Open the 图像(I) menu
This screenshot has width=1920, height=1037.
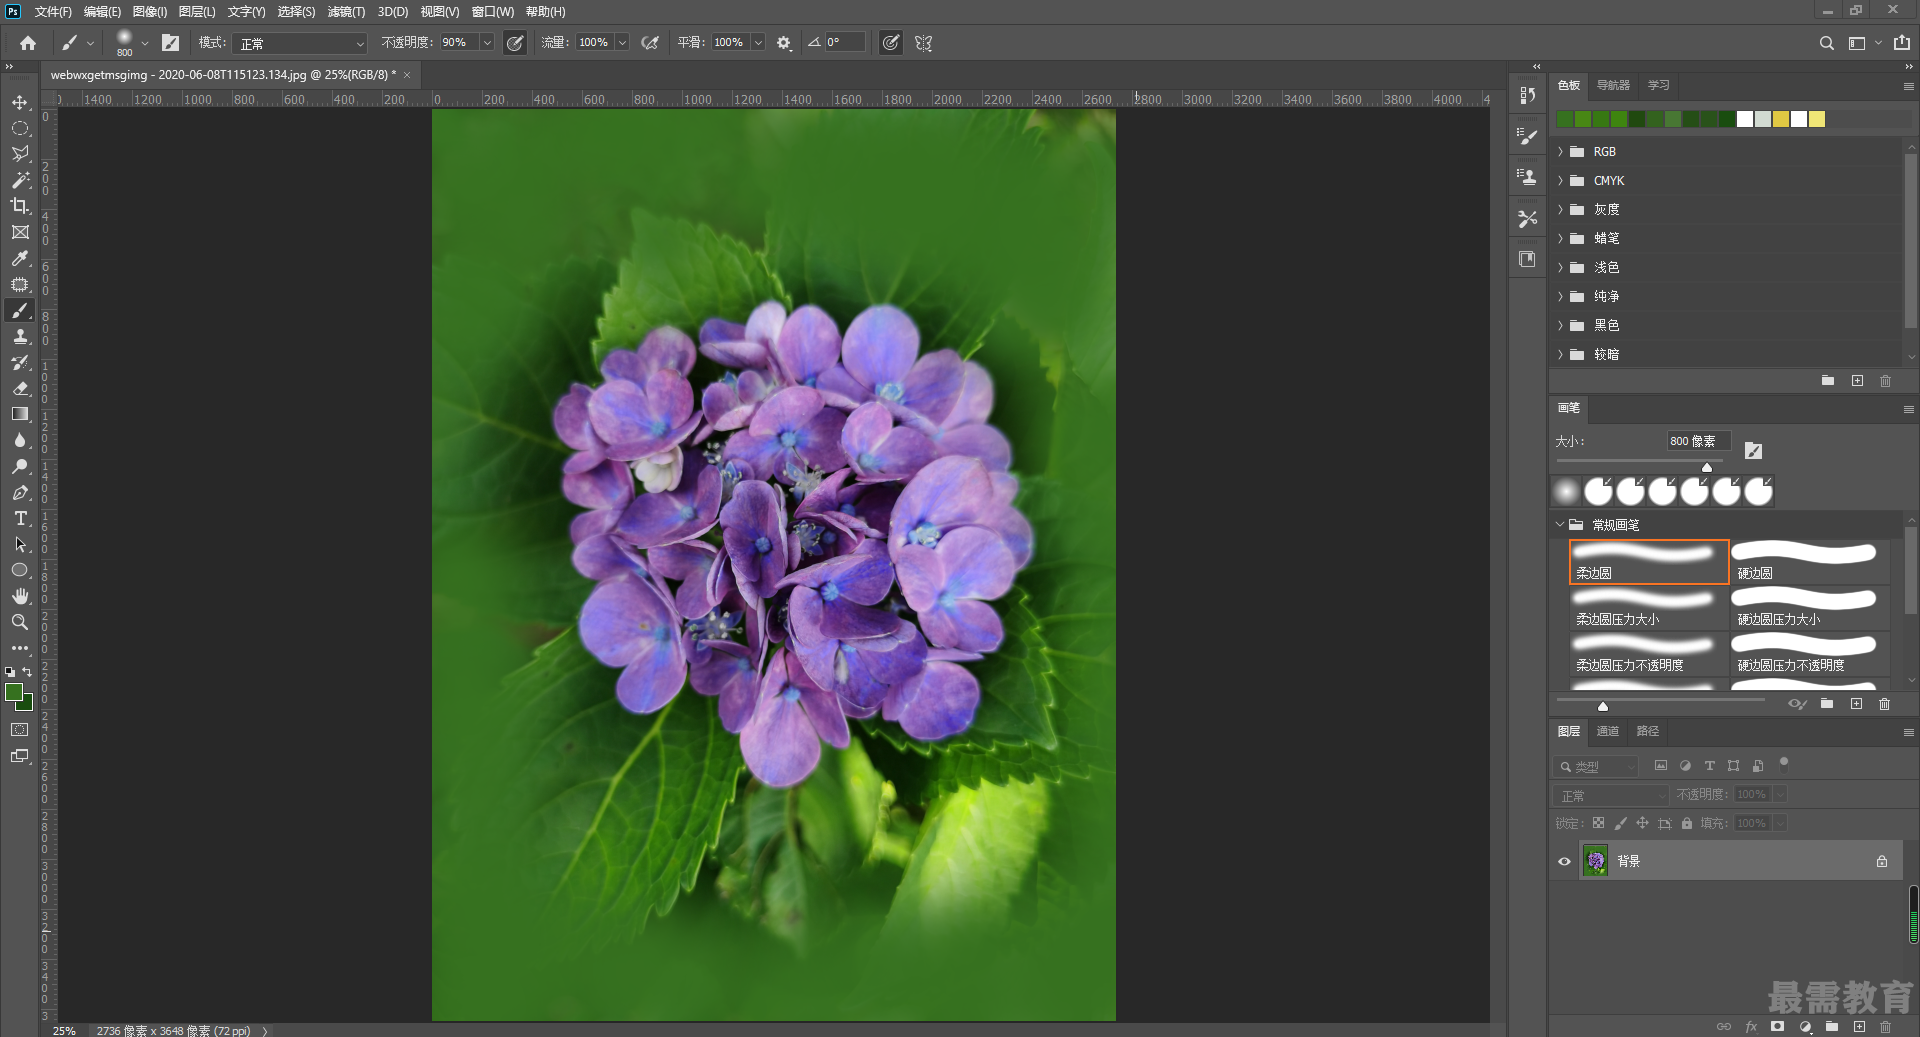point(150,12)
